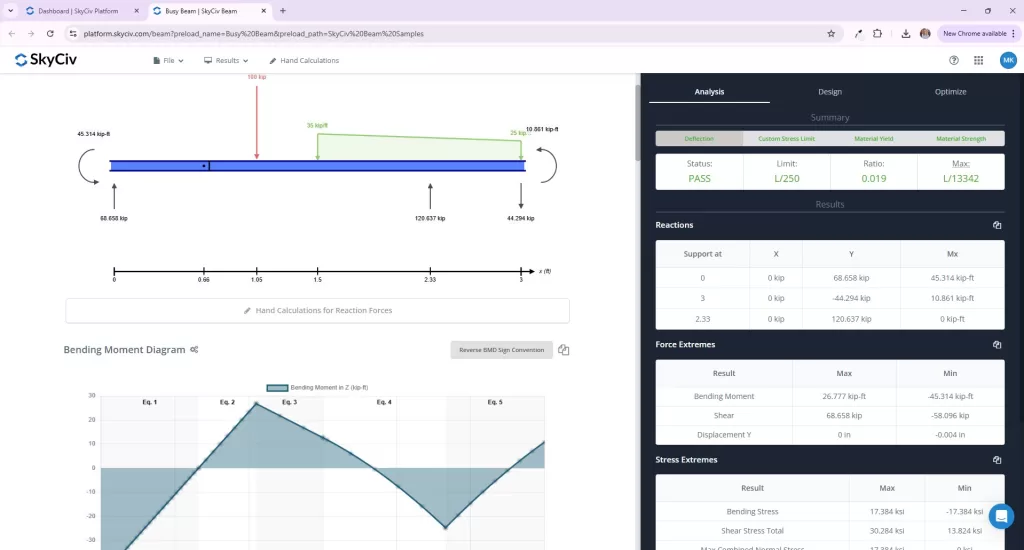The image size is (1024, 550).
Task: Copy the Force Extremes table
Action: pos(997,344)
